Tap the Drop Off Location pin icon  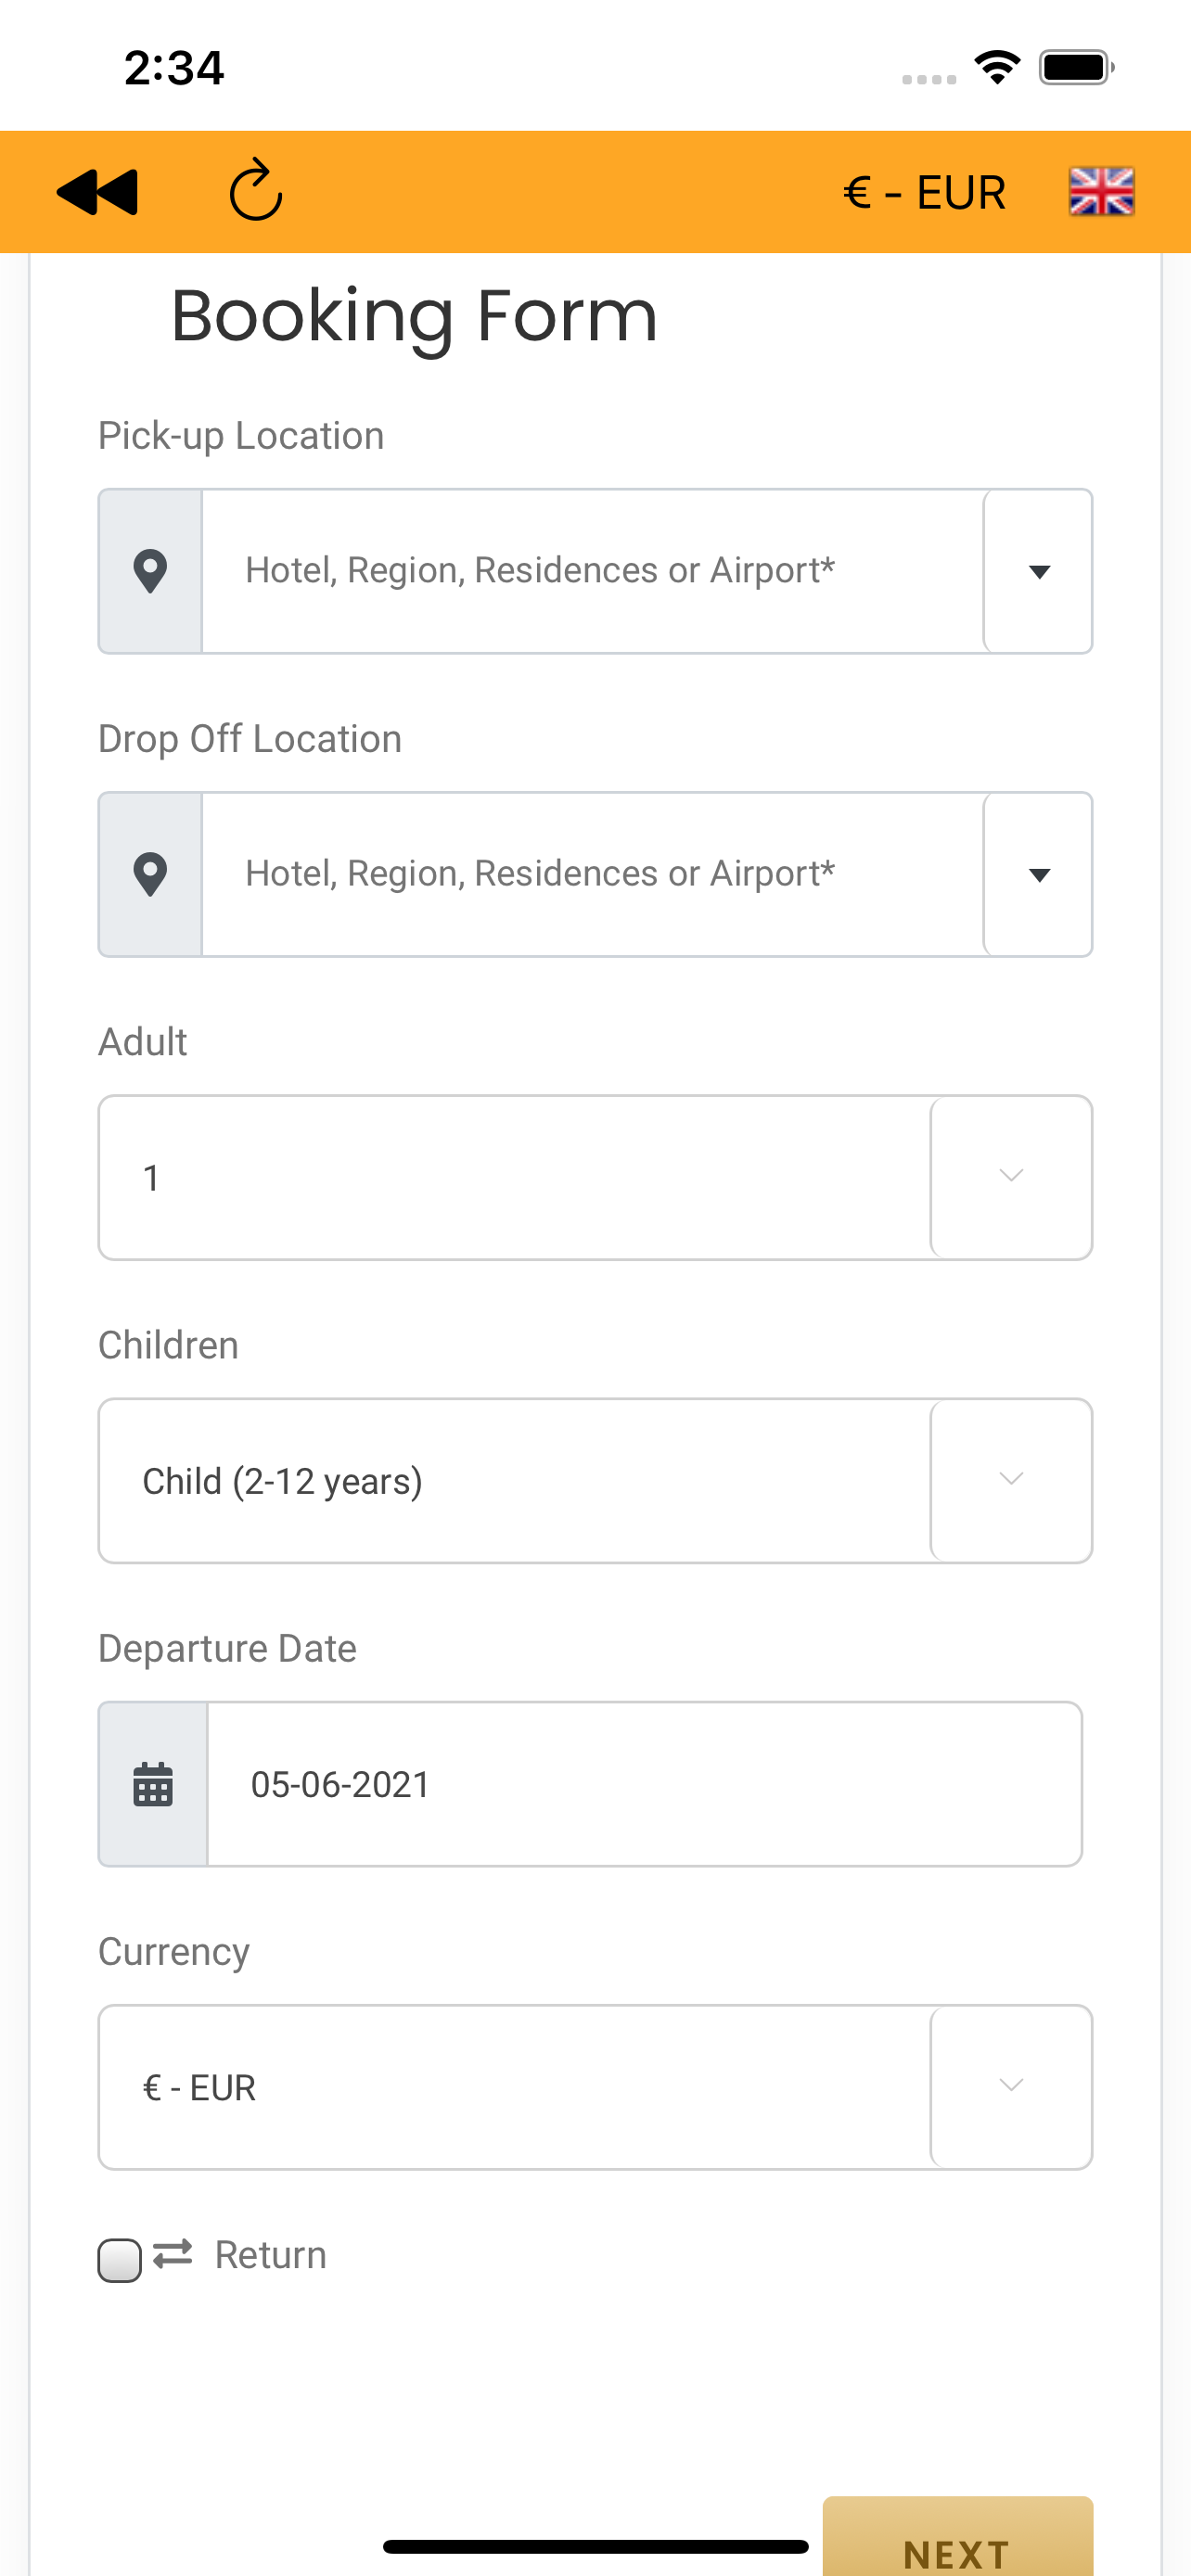click(x=150, y=874)
